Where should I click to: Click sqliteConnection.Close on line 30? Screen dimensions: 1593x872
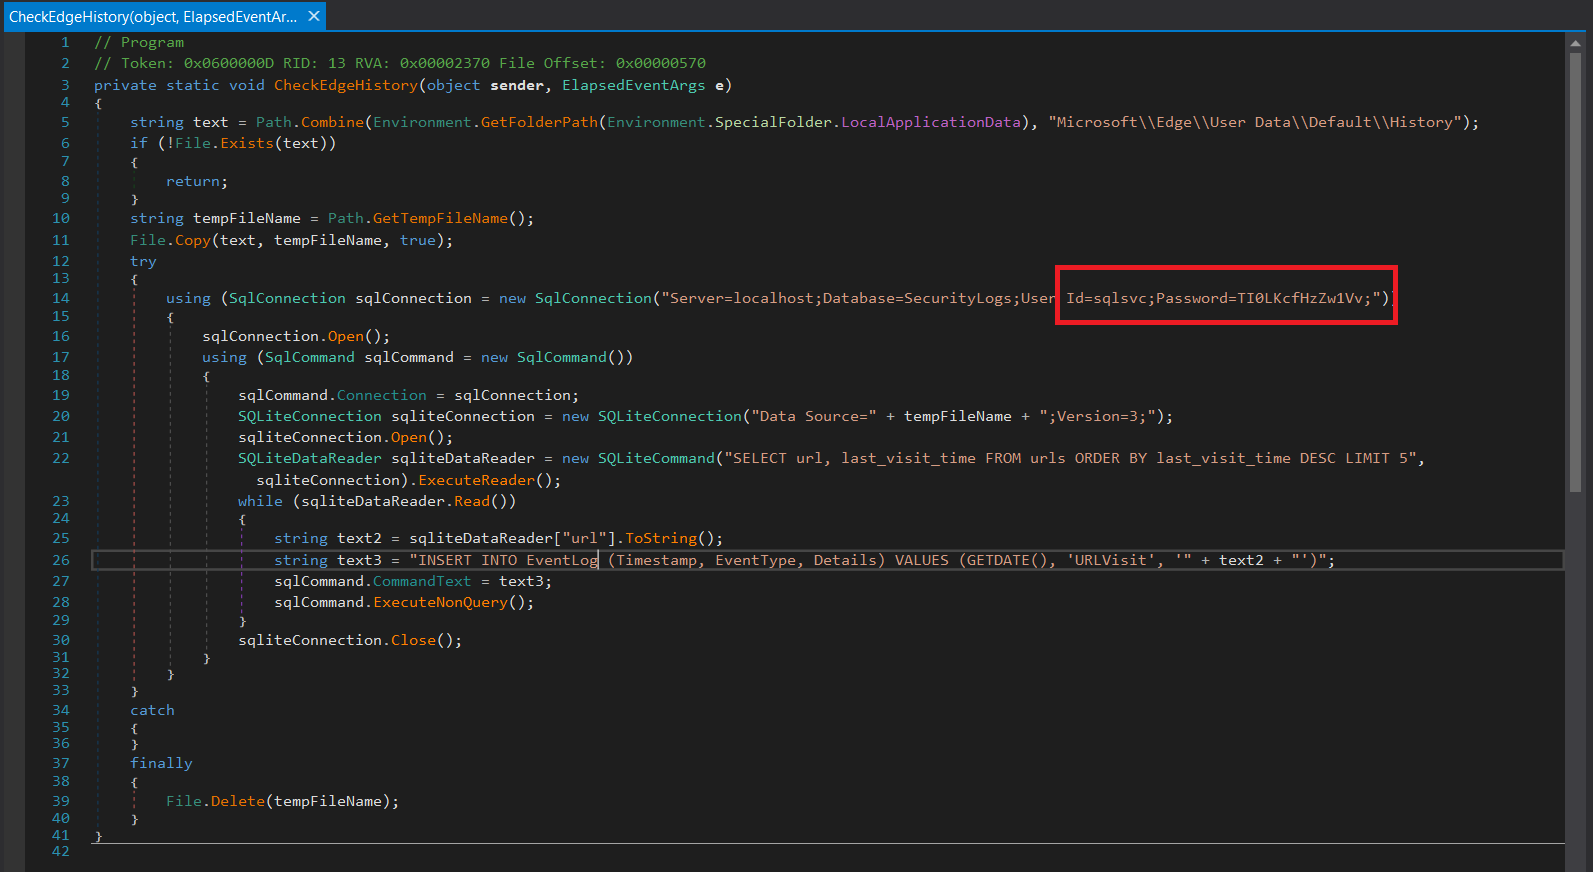coord(337,640)
